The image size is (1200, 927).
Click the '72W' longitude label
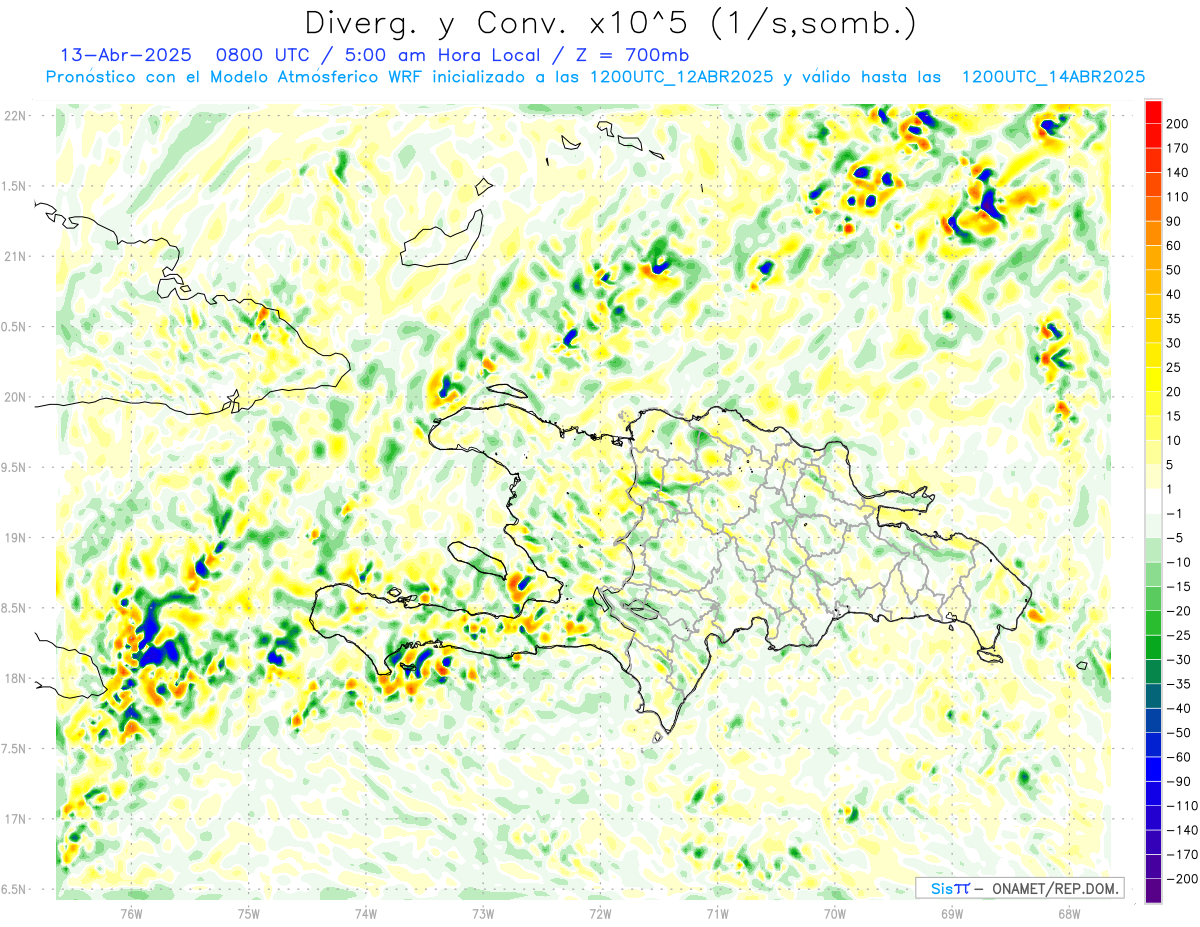600,913
